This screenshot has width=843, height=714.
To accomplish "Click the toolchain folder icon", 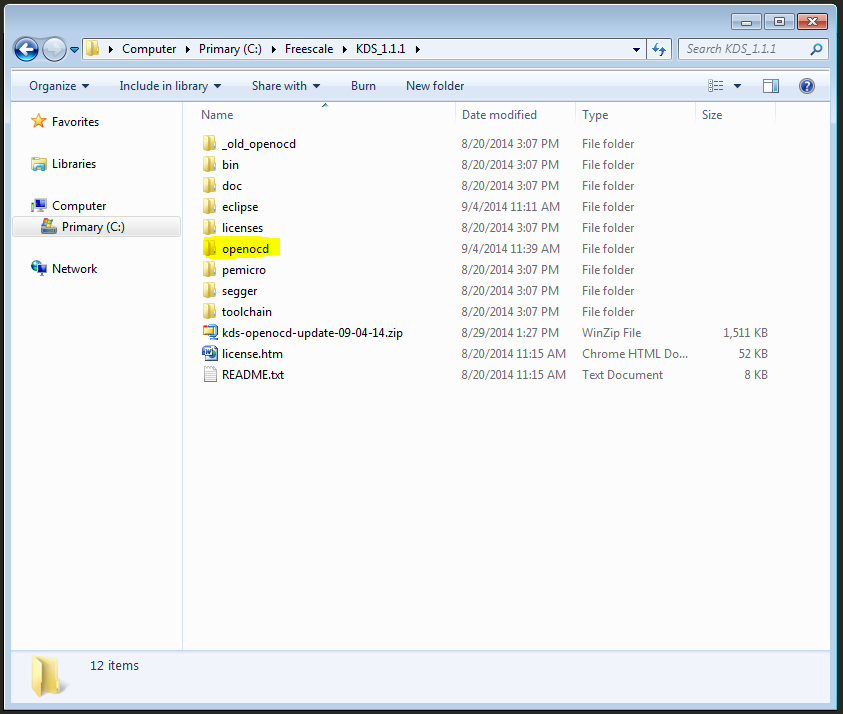I will pyautogui.click(x=210, y=311).
